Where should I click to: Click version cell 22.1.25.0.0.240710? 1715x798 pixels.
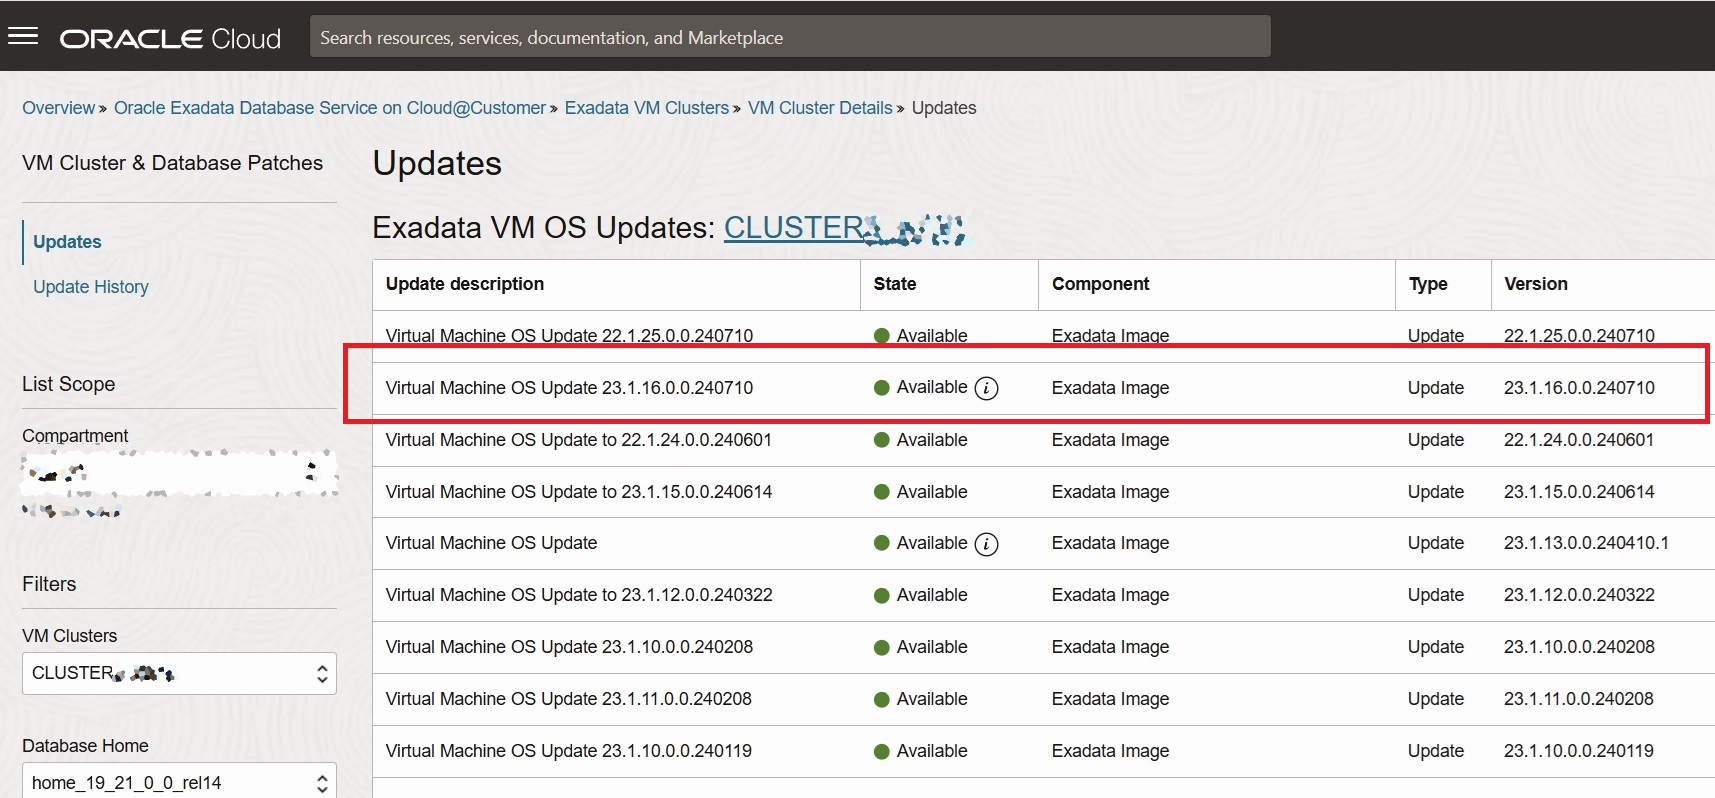[x=1579, y=336]
